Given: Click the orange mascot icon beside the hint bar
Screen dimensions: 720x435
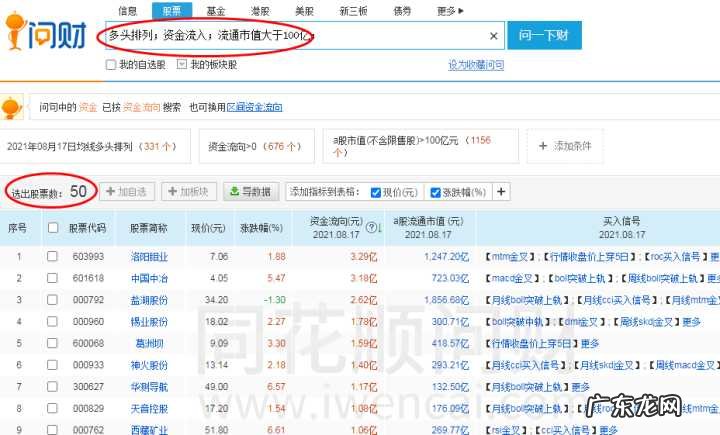Looking at the screenshot, I should pyautogui.click(x=11, y=107).
